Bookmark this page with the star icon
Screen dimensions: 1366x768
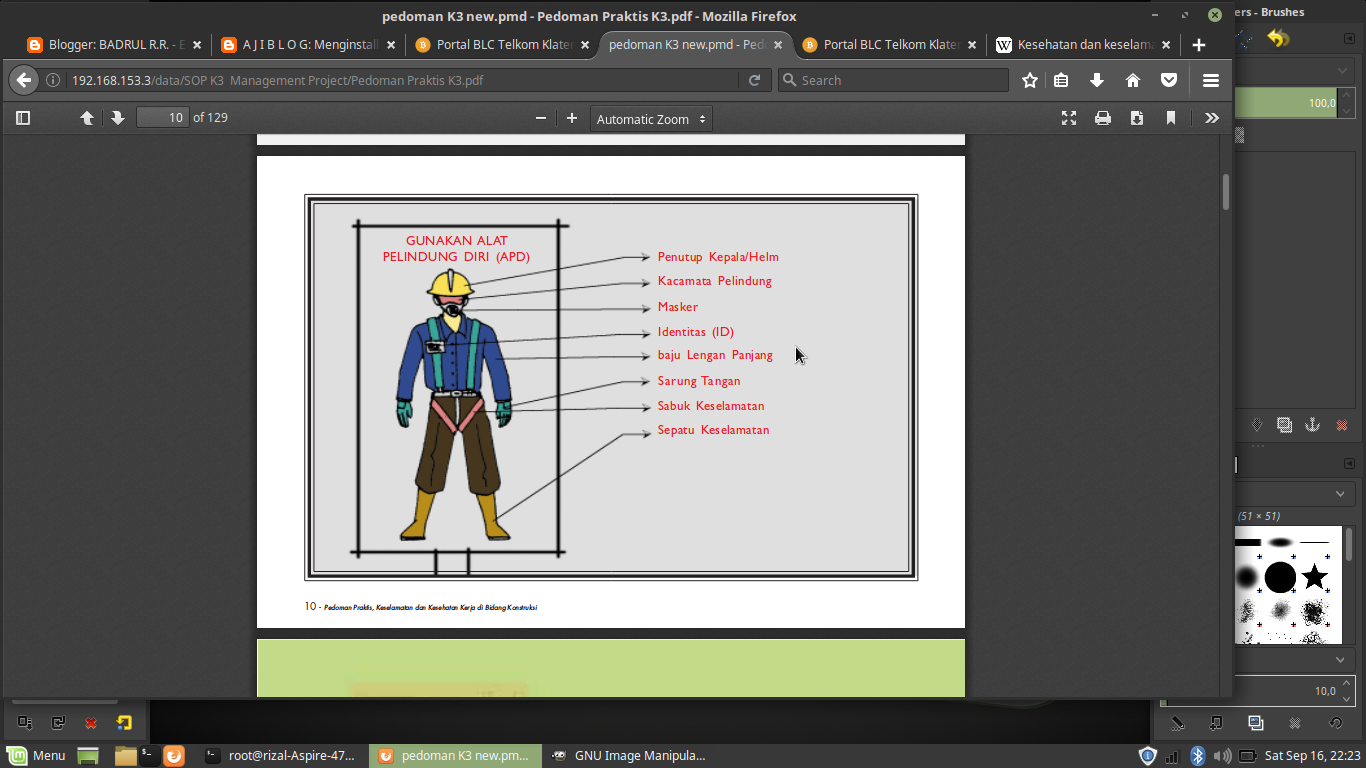[x=1030, y=80]
